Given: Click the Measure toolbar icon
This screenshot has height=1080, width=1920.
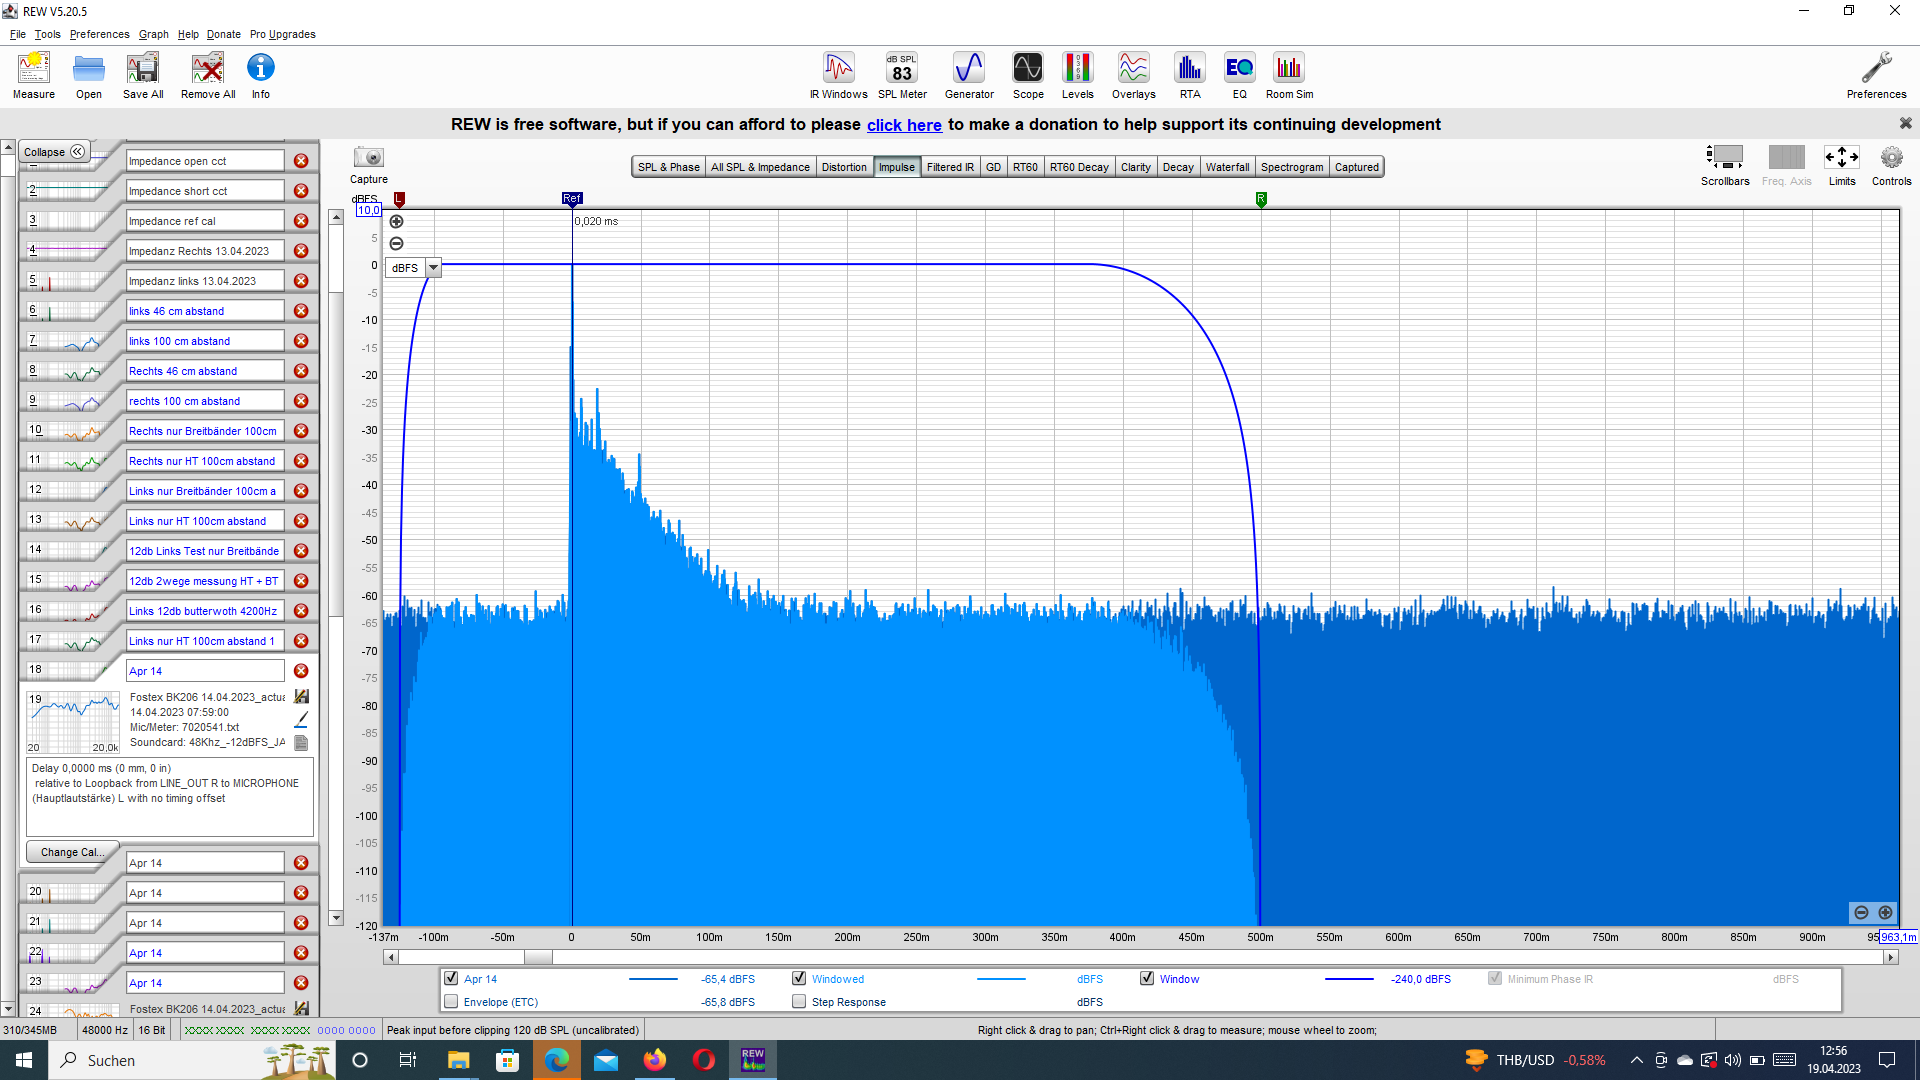Looking at the screenshot, I should coord(34,76).
